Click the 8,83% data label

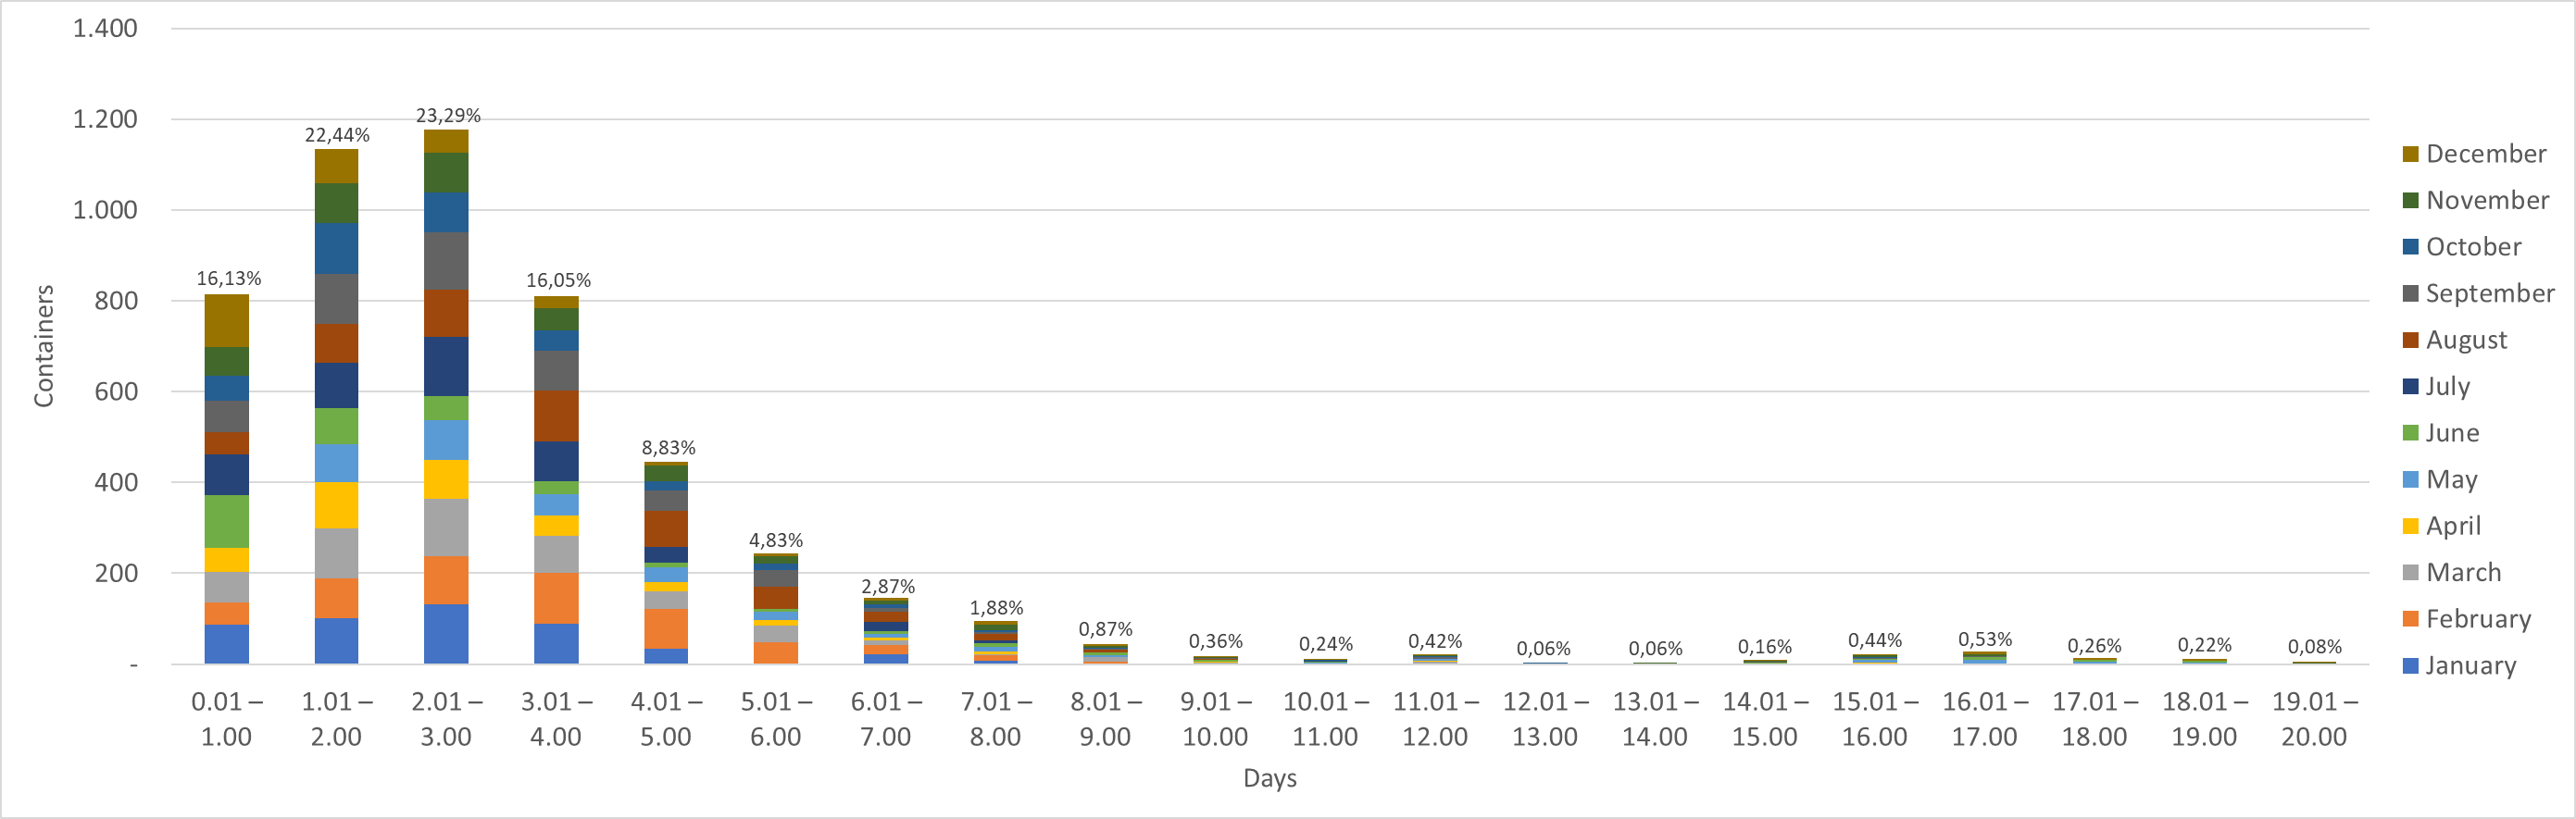point(668,448)
